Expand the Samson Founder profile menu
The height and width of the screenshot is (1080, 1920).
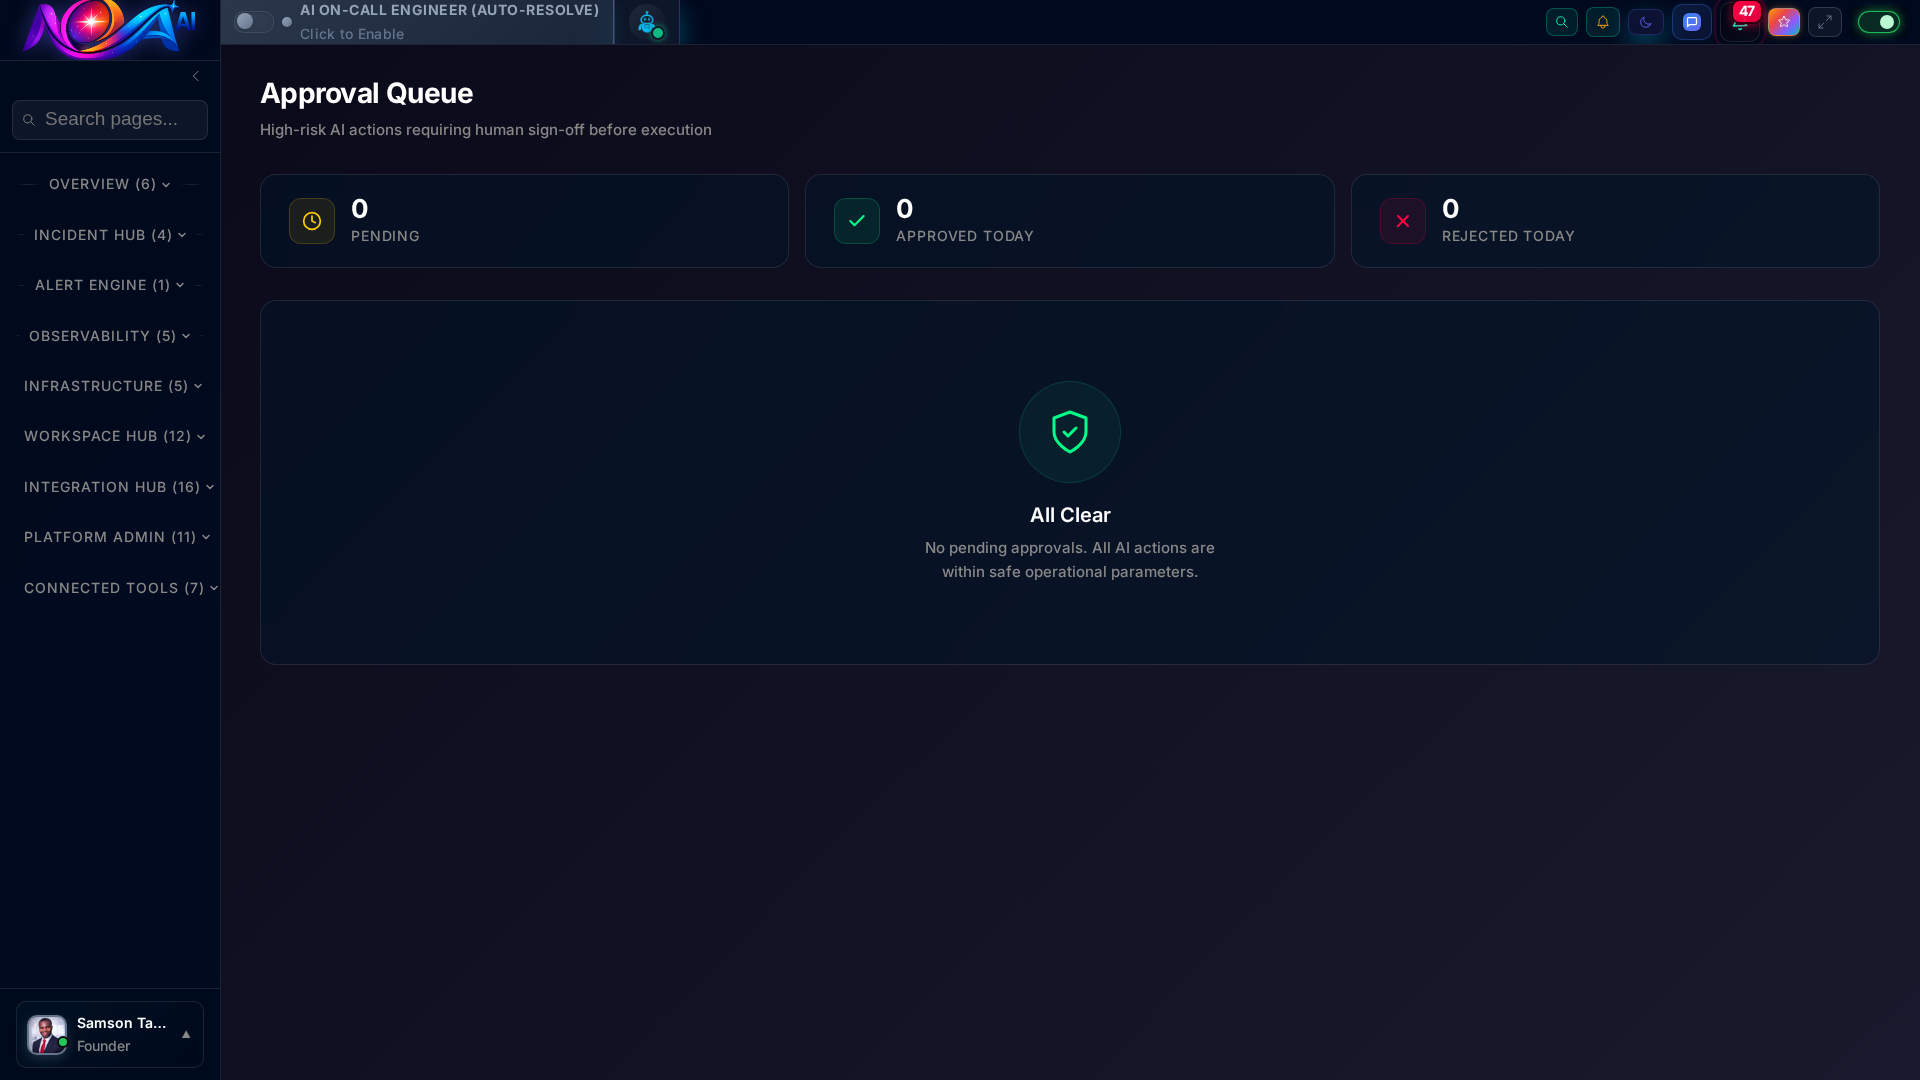click(109, 1034)
